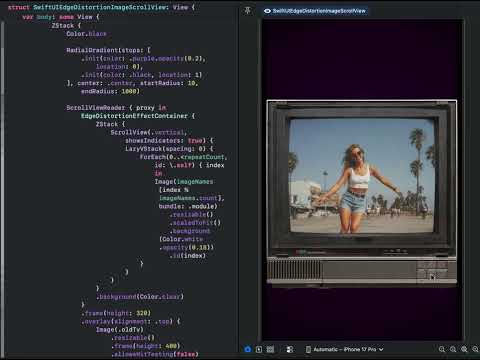Zoom in the preview canvas
Screen dimensions: 480x360
click(x=475, y=349)
